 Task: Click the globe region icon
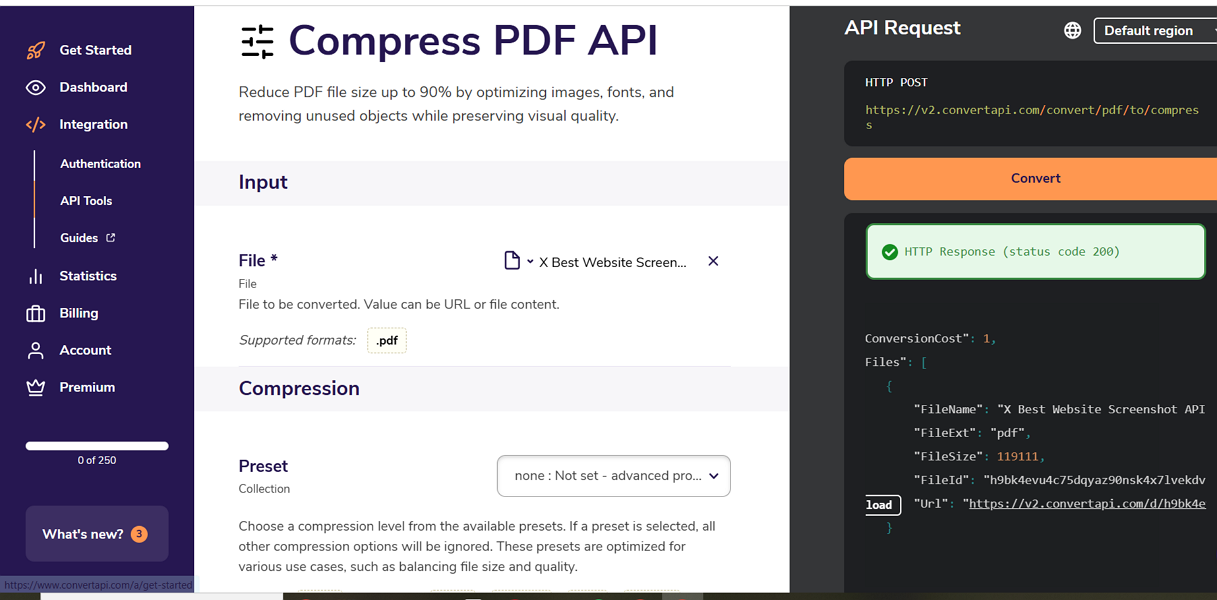click(1072, 31)
